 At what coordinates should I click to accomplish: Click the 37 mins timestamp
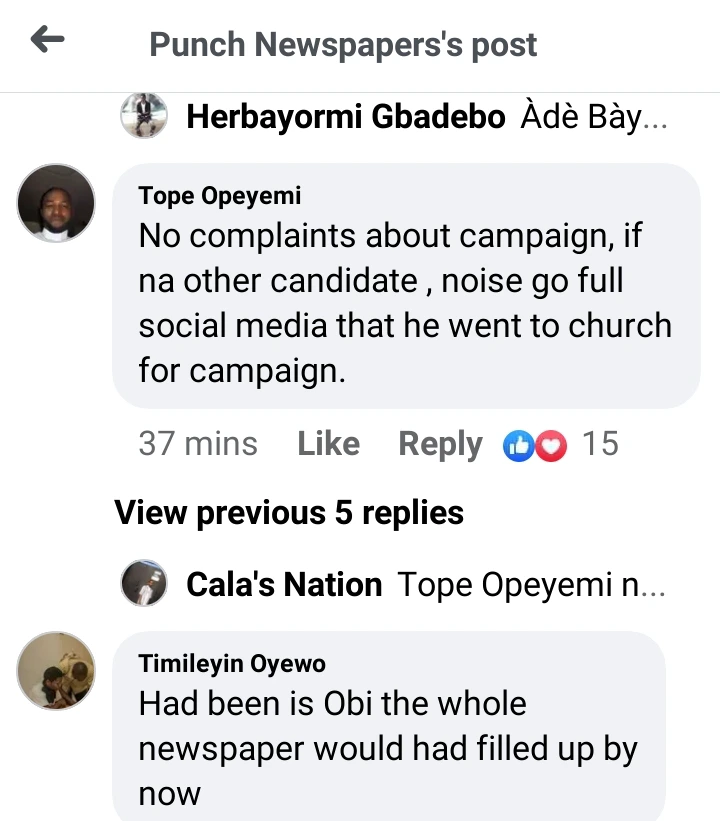click(198, 444)
